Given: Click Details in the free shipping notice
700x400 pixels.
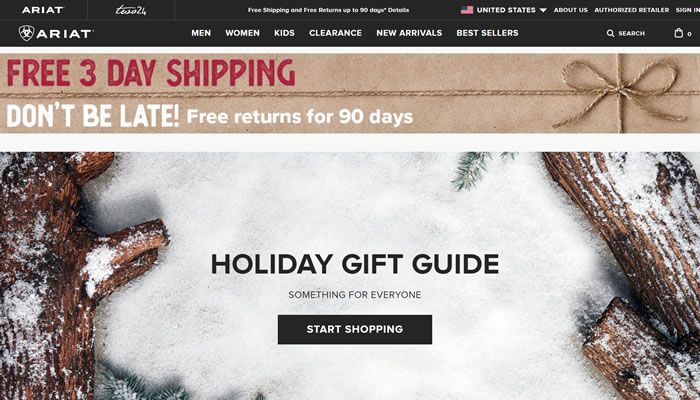Looking at the screenshot, I should pyautogui.click(x=398, y=10).
